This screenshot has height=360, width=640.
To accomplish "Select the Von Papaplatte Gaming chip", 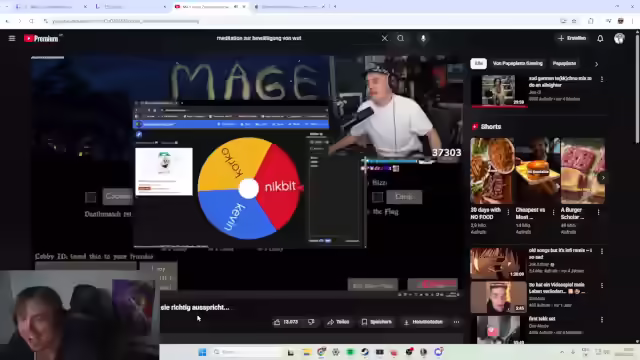I will click(518, 64).
